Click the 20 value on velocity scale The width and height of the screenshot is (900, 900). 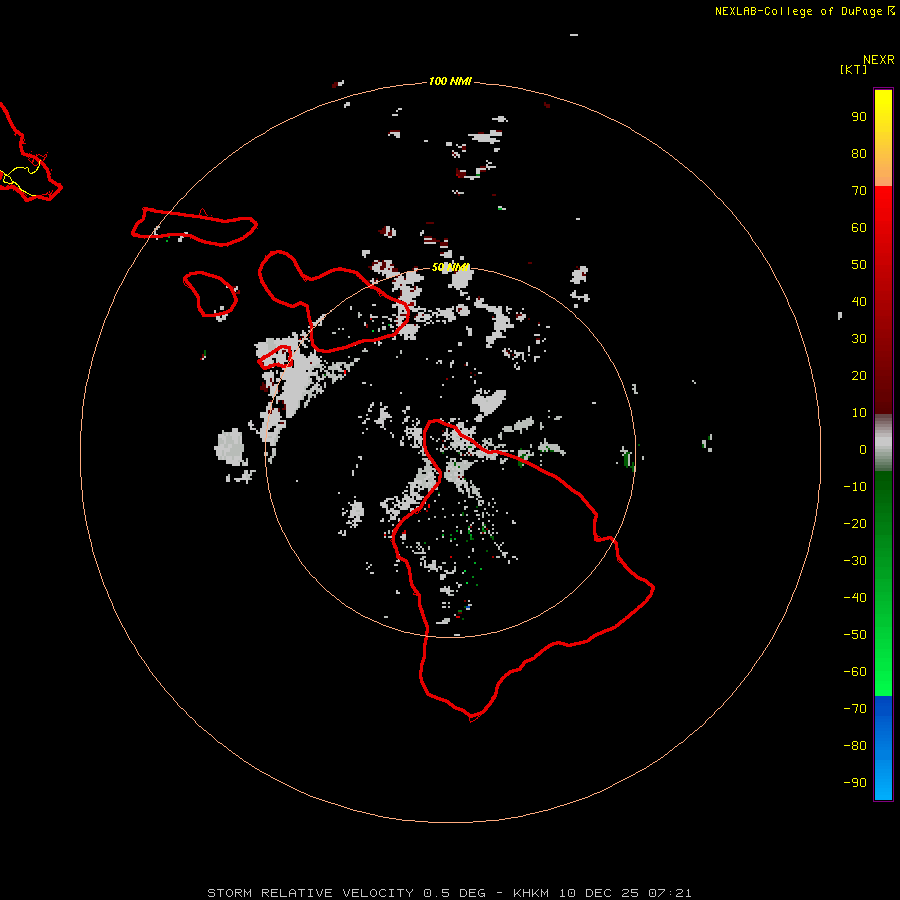coord(859,375)
